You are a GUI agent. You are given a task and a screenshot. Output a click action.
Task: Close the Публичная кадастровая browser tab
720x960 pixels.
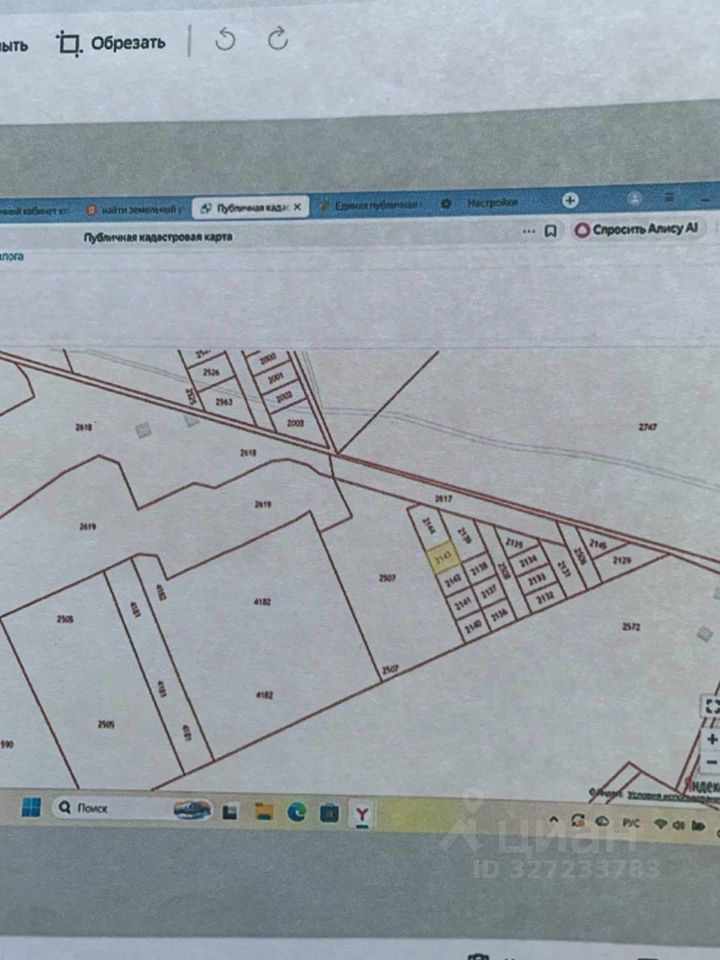[298, 207]
